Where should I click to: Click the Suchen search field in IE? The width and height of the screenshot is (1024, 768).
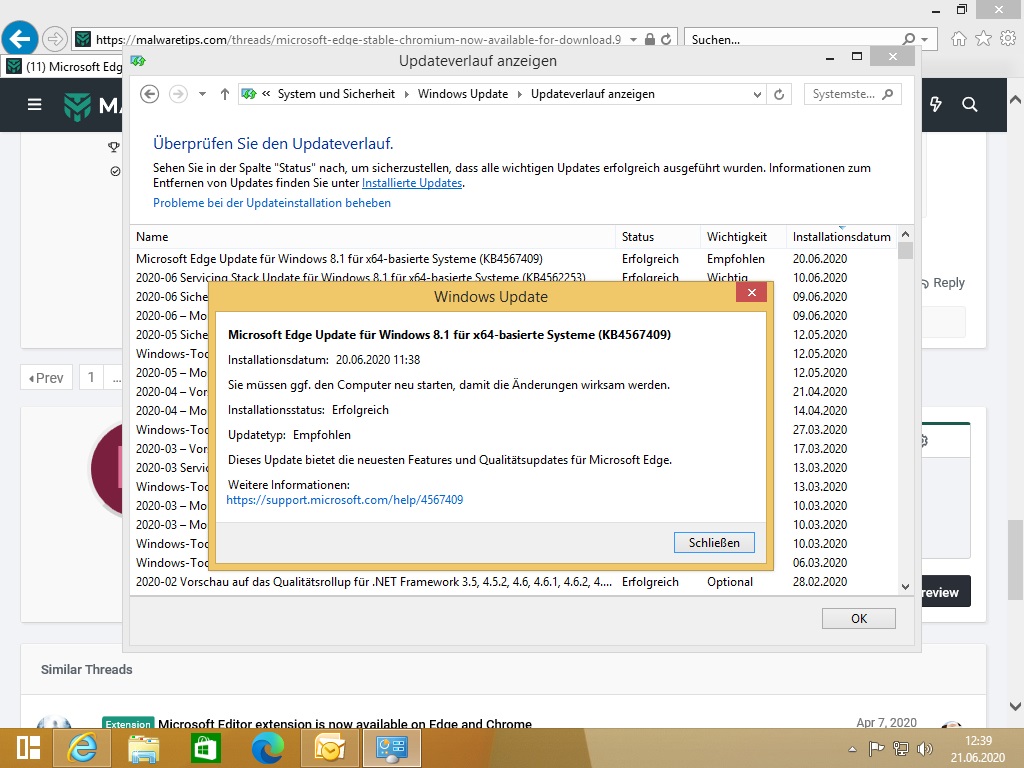click(793, 40)
